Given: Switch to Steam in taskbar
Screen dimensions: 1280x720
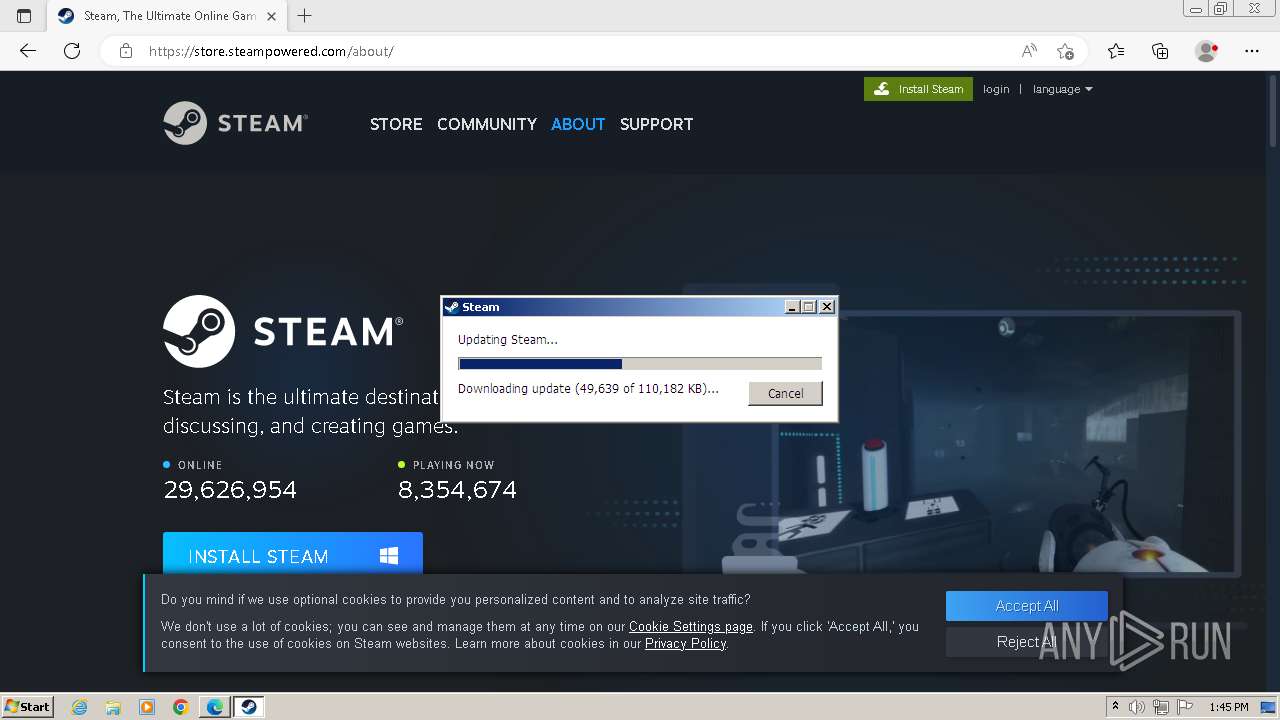Looking at the screenshot, I should tap(248, 707).
